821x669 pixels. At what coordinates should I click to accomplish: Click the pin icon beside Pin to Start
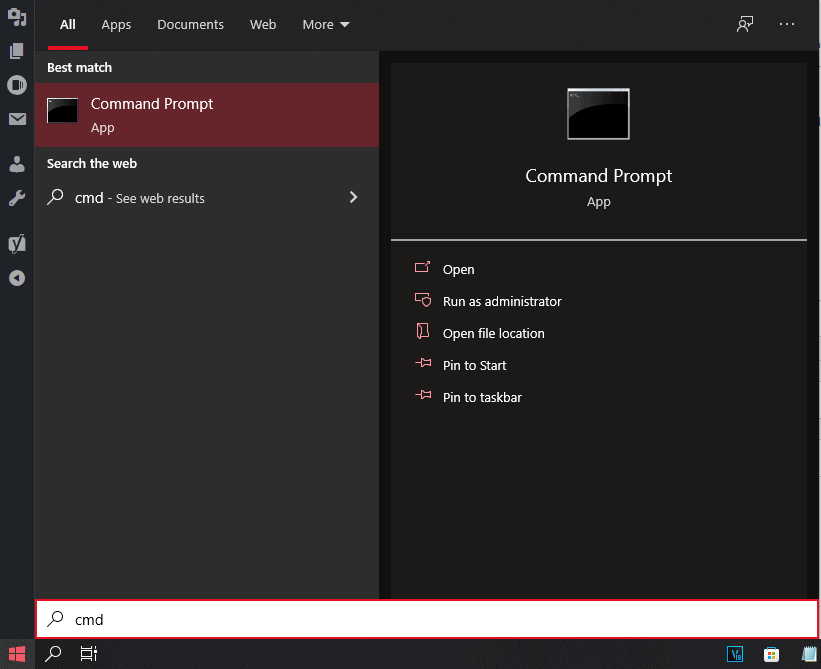tap(423, 363)
